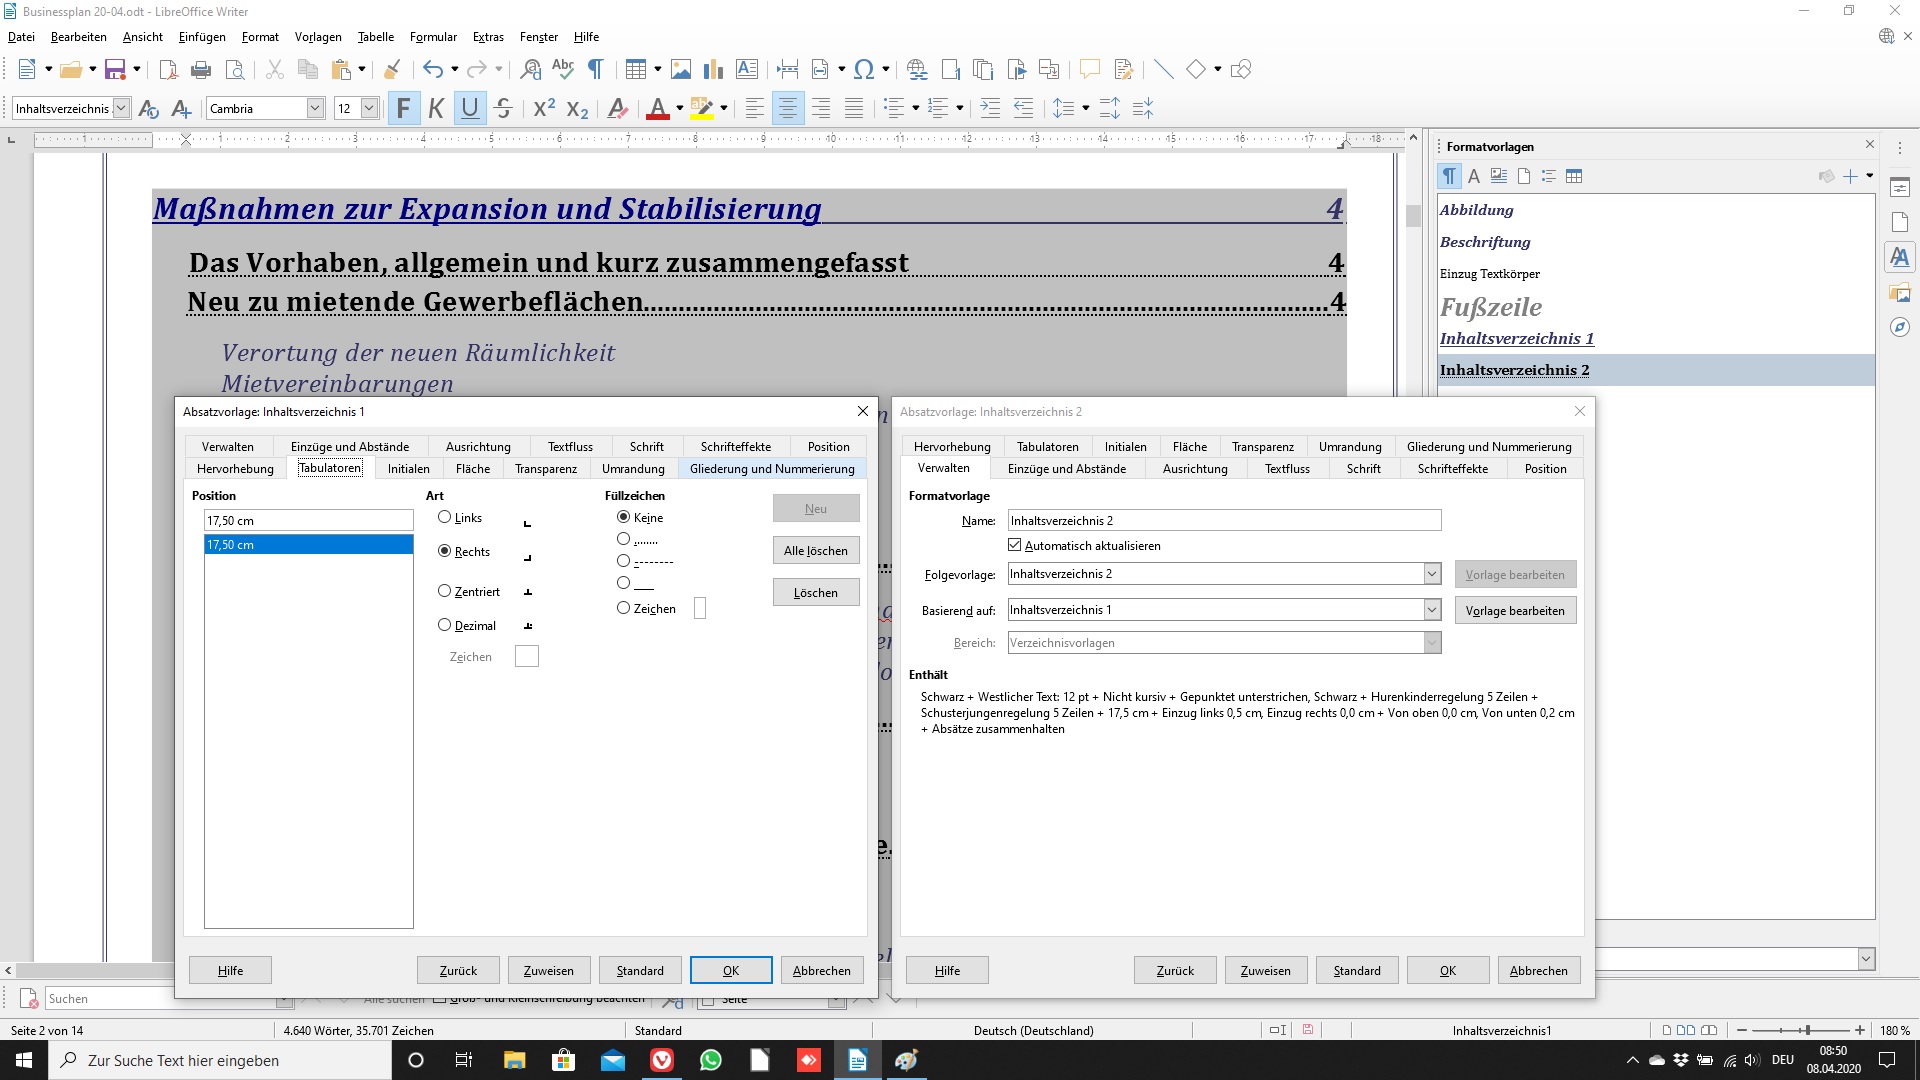This screenshot has width=1920, height=1080.
Task: Click the Italic K button
Action: [x=436, y=108]
